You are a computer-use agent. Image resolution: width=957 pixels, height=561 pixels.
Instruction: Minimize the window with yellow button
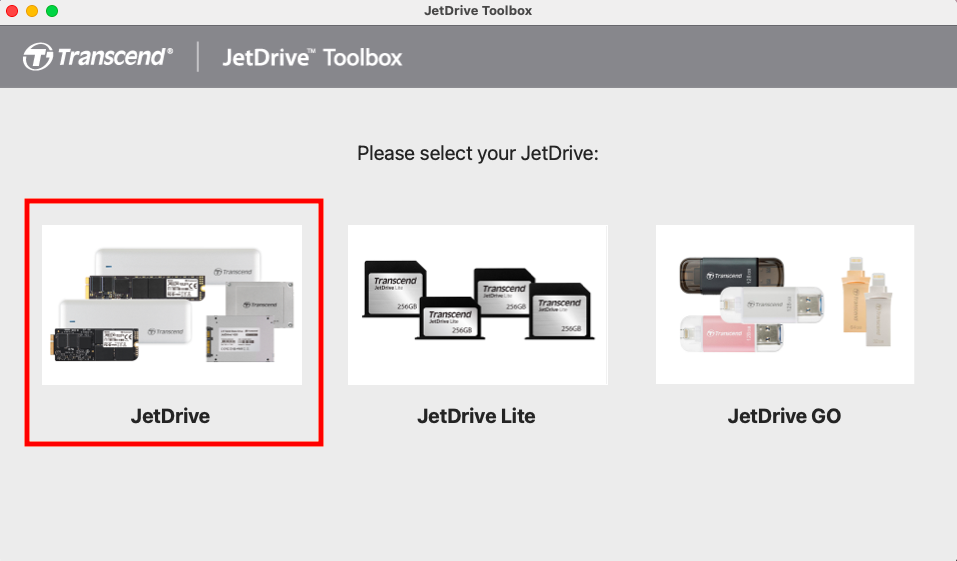point(32,11)
